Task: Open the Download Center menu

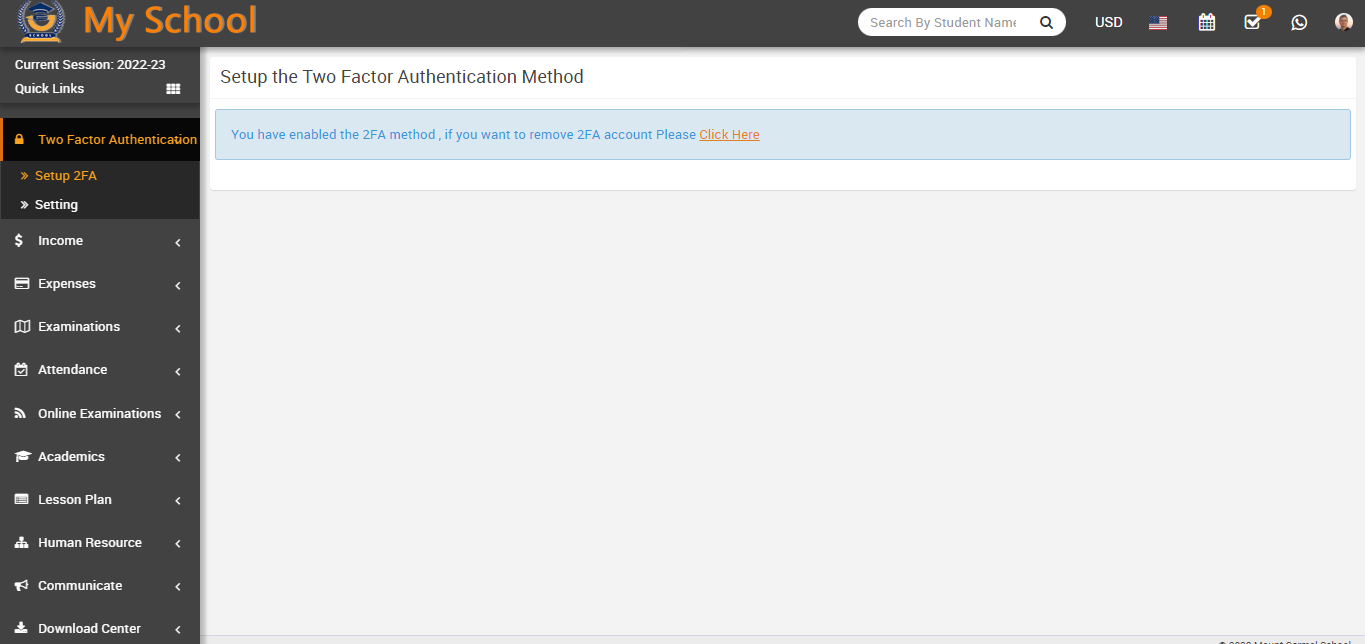Action: tap(100, 629)
